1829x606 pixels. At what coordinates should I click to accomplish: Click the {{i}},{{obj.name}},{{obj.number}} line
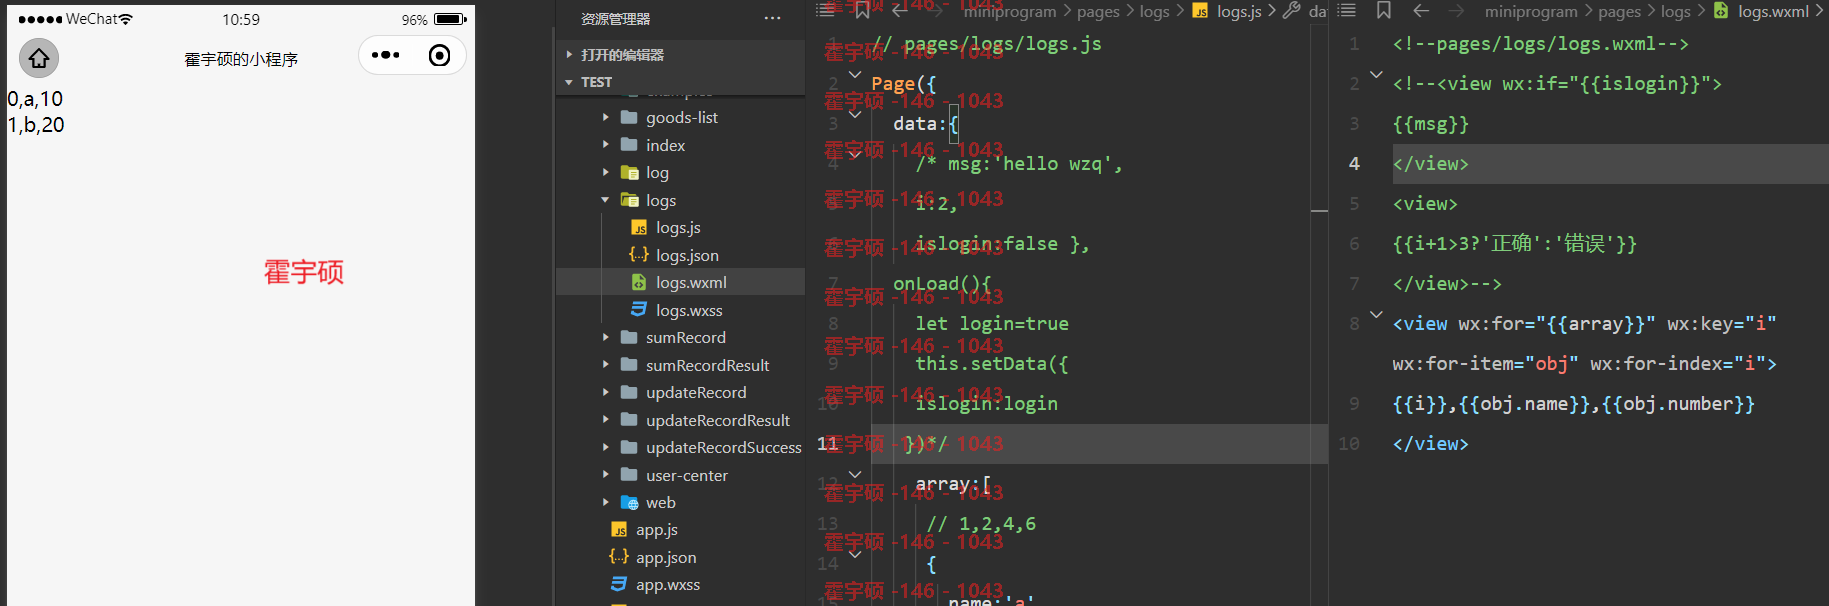(x=1574, y=404)
